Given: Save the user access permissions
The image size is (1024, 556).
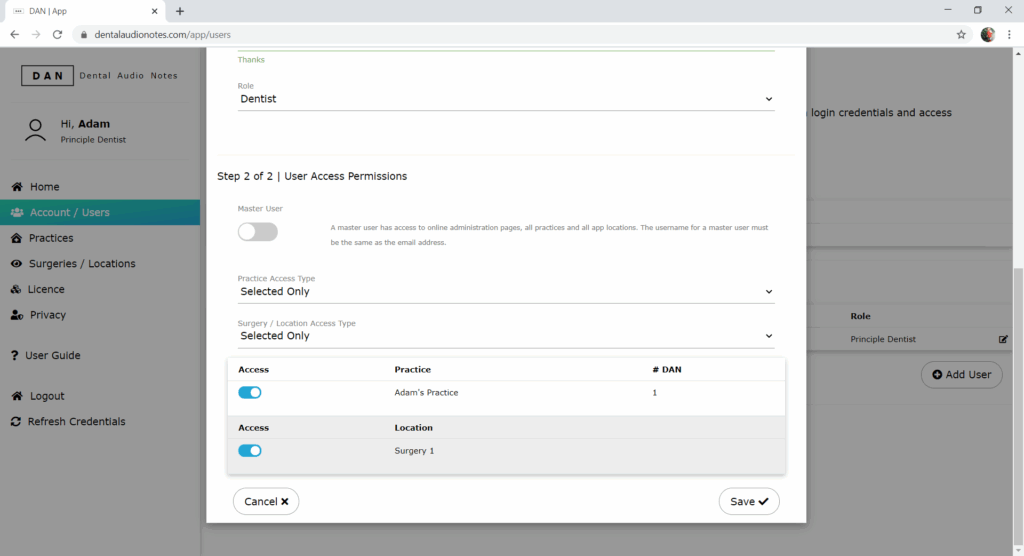Looking at the screenshot, I should (x=748, y=501).
